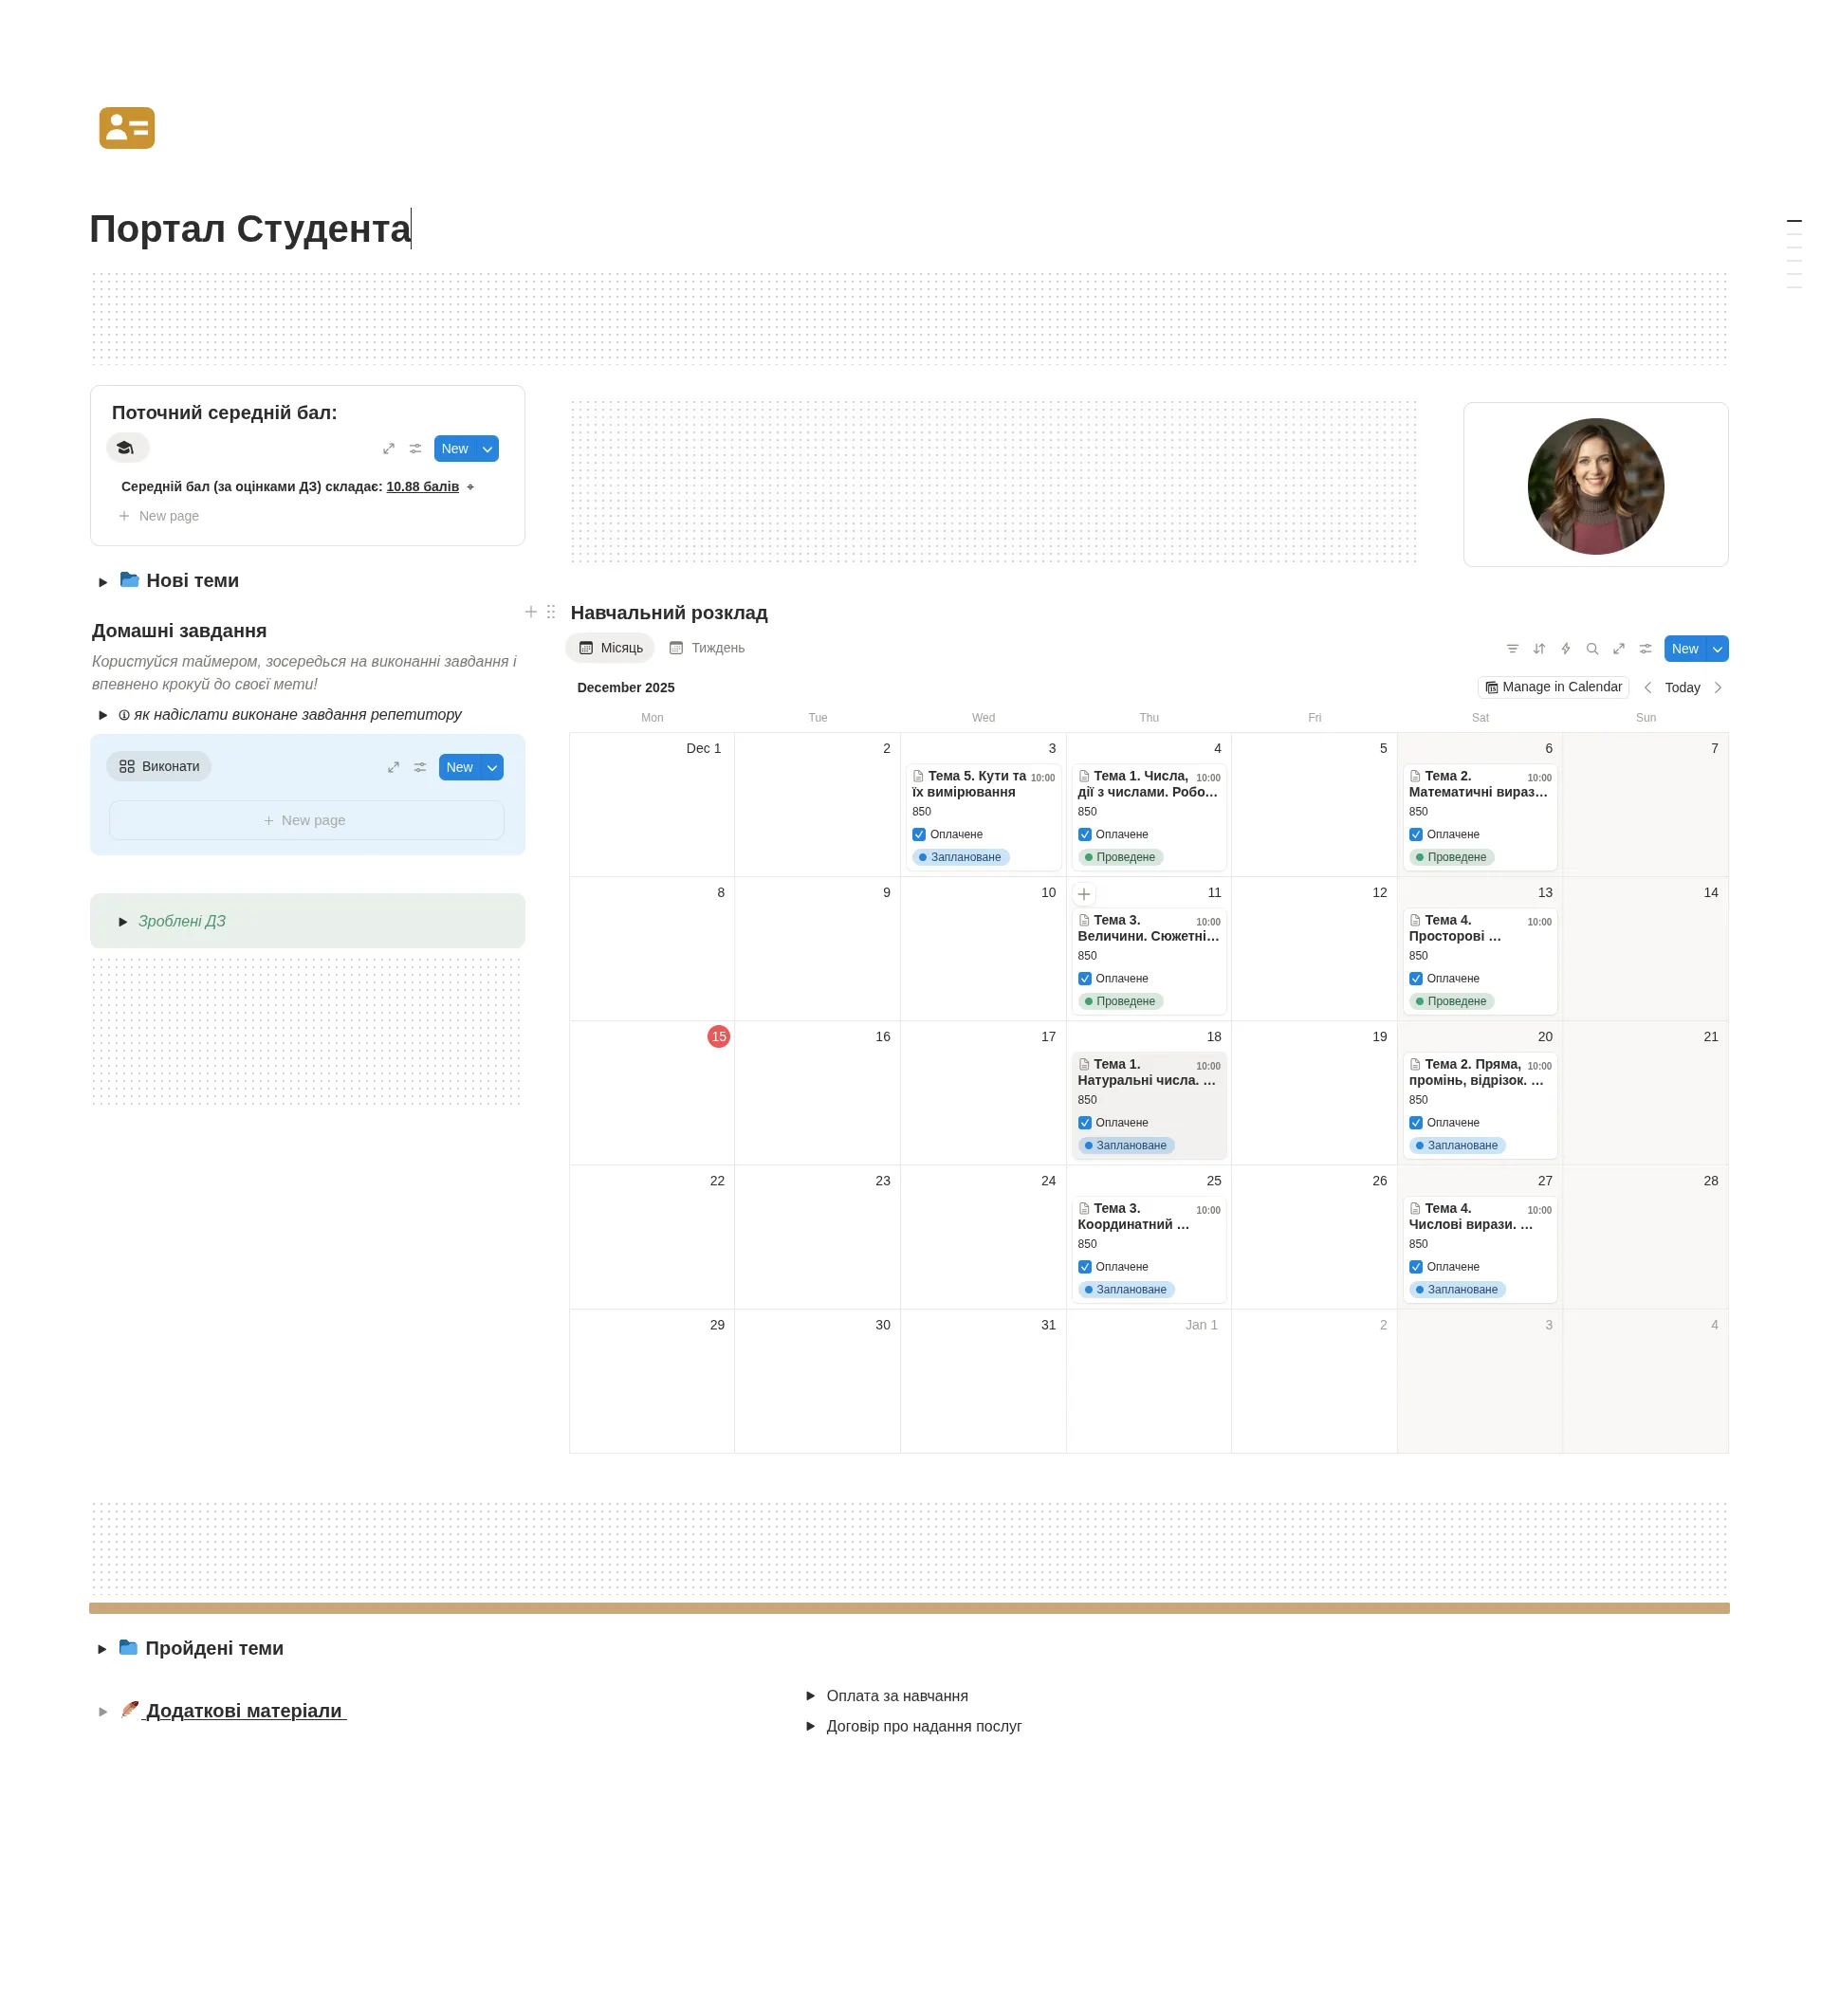
Task: Select the Виконати view tab
Action: pyautogui.click(x=159, y=766)
